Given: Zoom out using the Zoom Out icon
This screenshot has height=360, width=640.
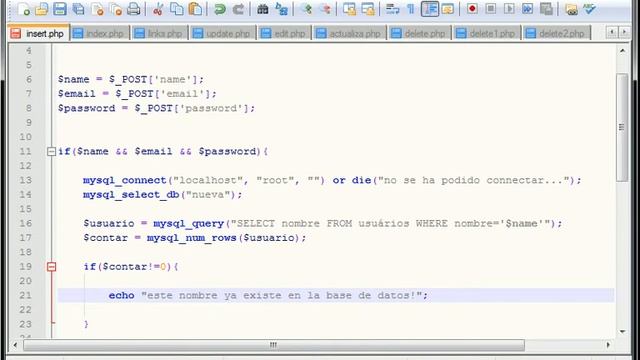Looking at the screenshot, I should [325, 9].
